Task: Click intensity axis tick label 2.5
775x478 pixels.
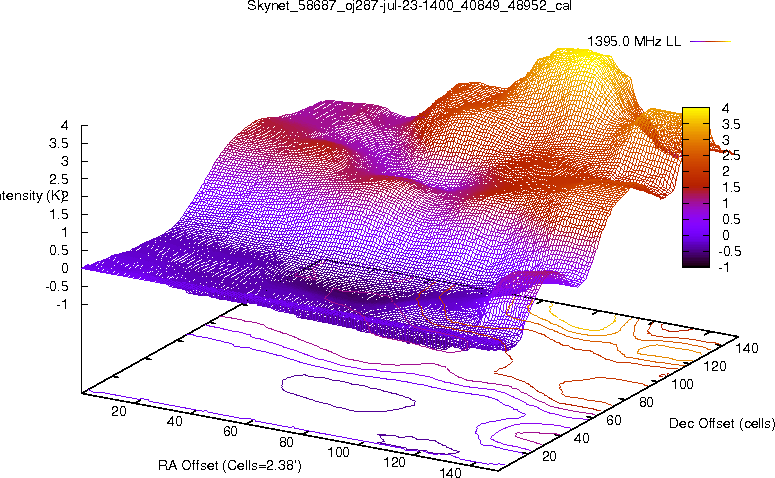Action: (58, 179)
